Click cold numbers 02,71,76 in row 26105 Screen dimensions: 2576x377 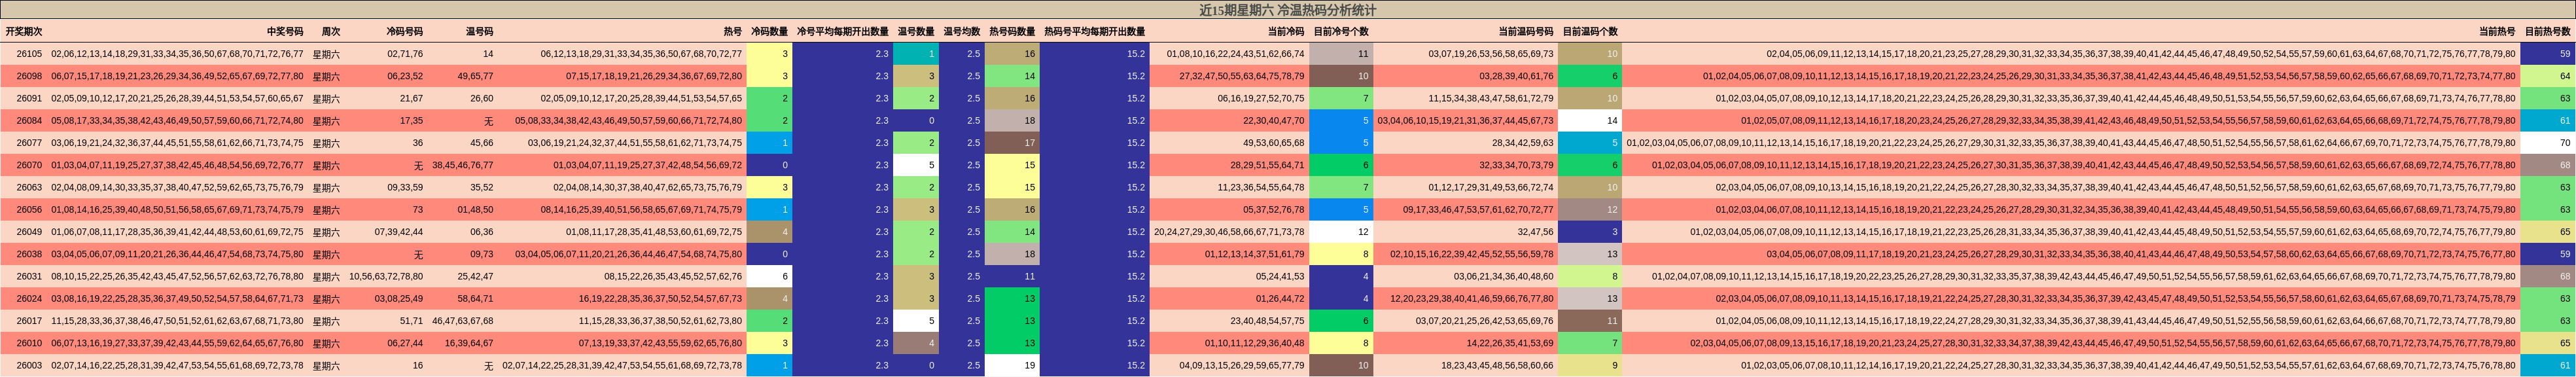(x=405, y=54)
